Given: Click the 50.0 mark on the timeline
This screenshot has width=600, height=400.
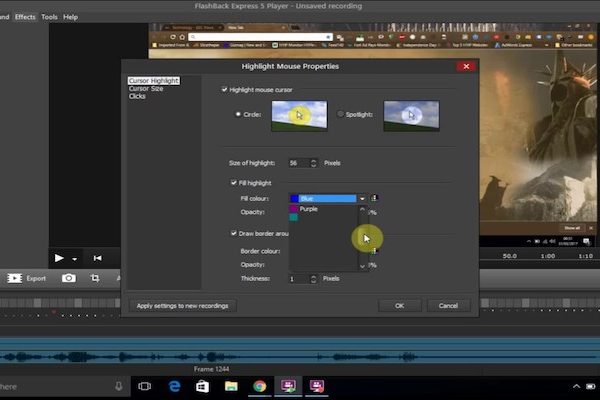Looking at the screenshot, I should coord(509,256).
